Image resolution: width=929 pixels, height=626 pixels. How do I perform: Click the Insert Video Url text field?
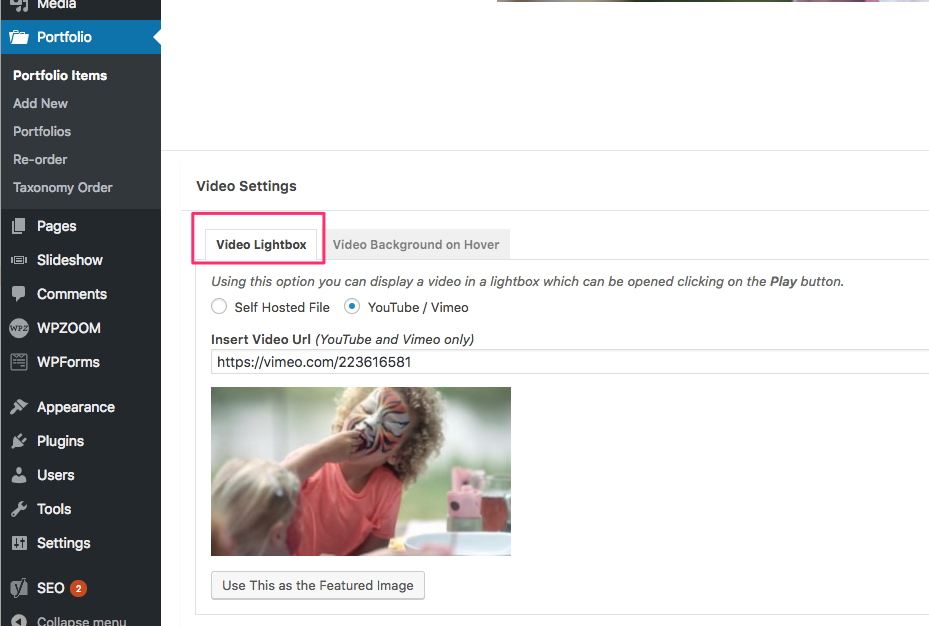pyautogui.click(x=570, y=362)
